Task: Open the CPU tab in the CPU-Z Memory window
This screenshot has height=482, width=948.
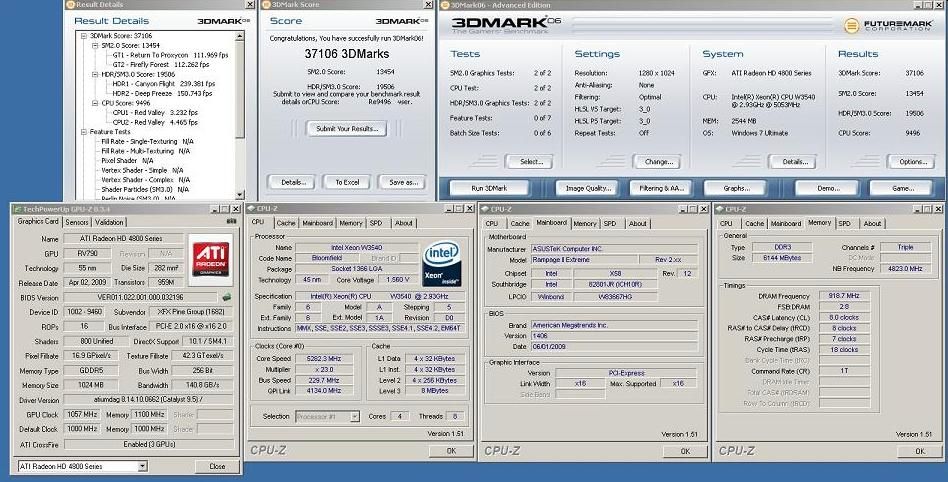Action: click(x=726, y=223)
